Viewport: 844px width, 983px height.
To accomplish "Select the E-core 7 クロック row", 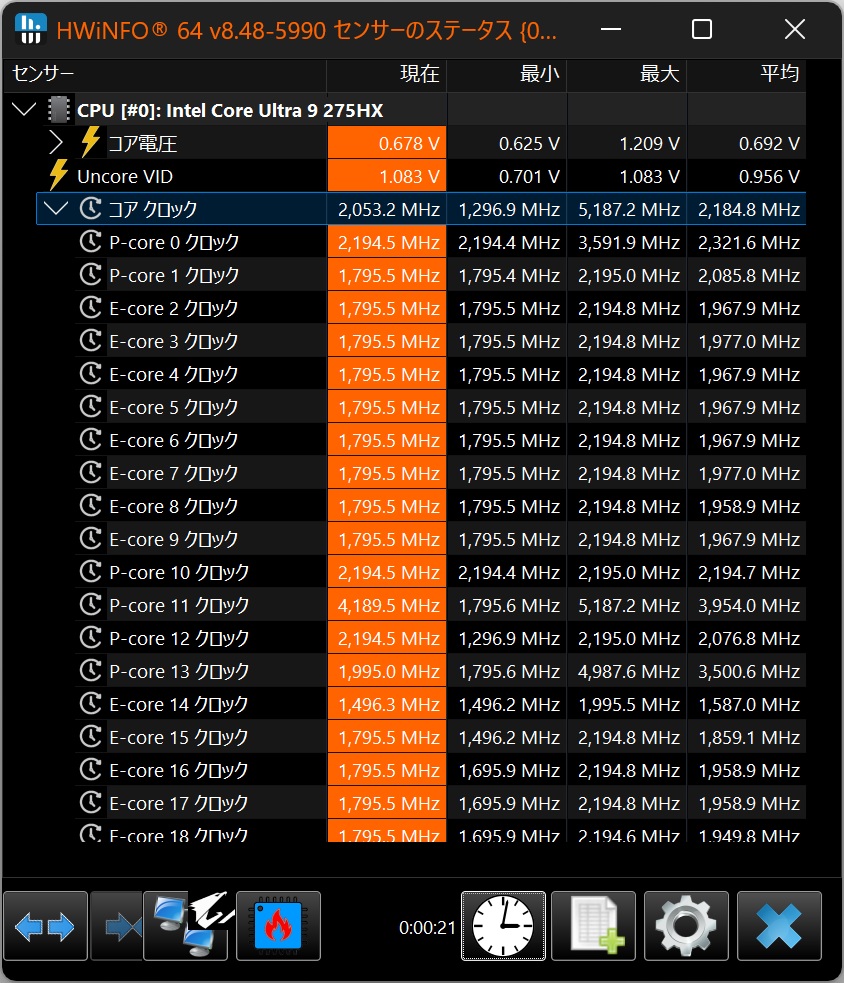I will (440, 473).
